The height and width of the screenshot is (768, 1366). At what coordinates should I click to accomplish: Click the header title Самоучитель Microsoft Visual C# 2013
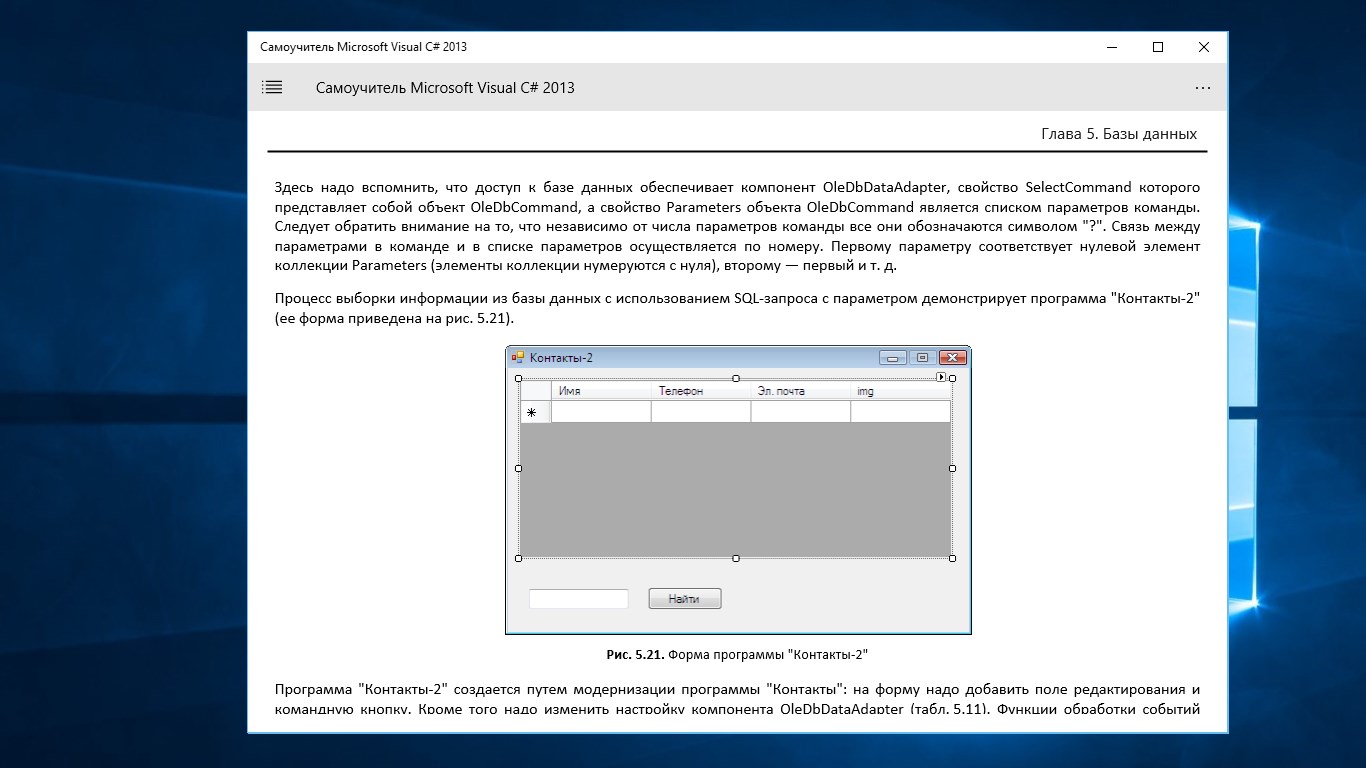tap(445, 88)
